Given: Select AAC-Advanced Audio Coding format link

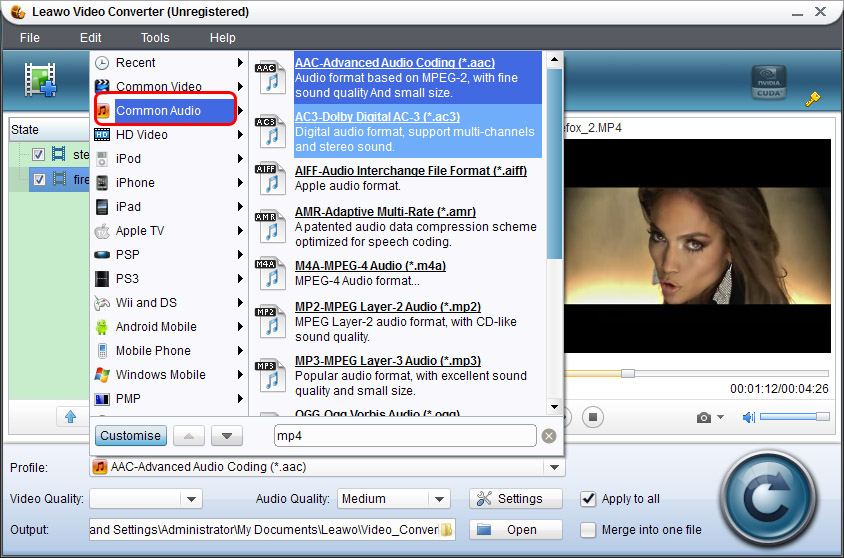Looking at the screenshot, I should pyautogui.click(x=395, y=62).
